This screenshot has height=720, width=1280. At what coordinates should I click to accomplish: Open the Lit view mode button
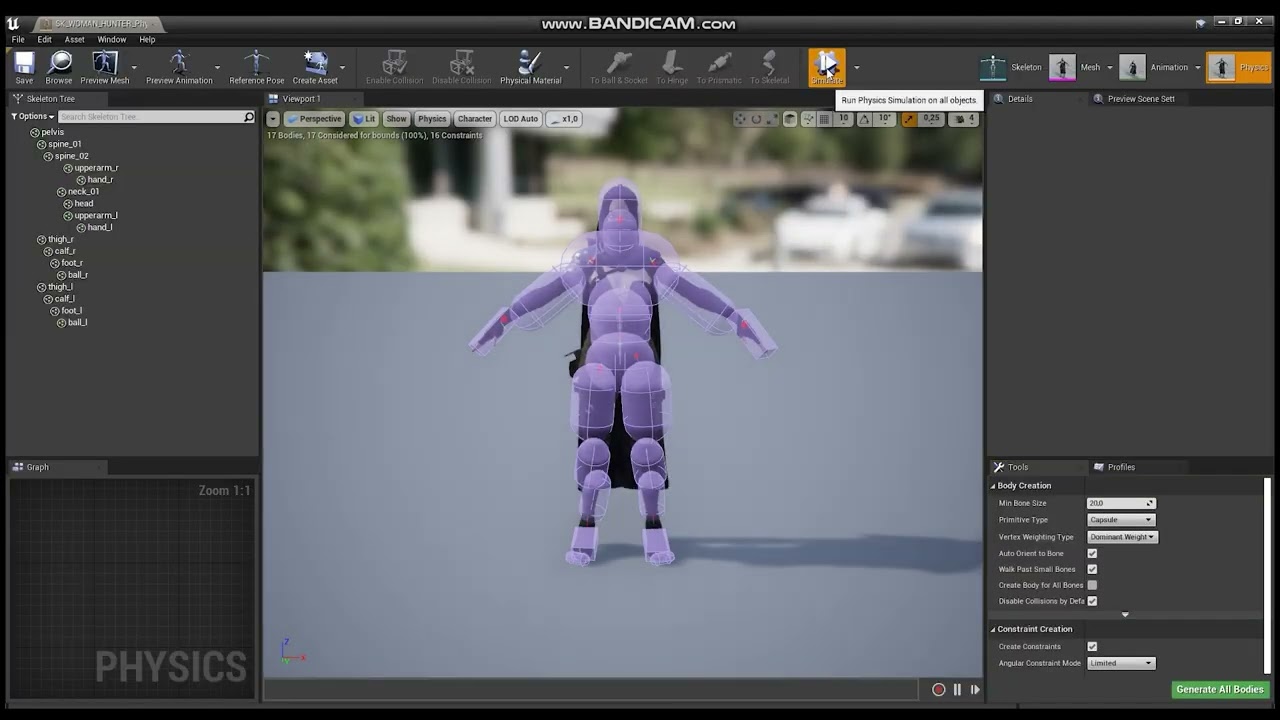click(364, 119)
